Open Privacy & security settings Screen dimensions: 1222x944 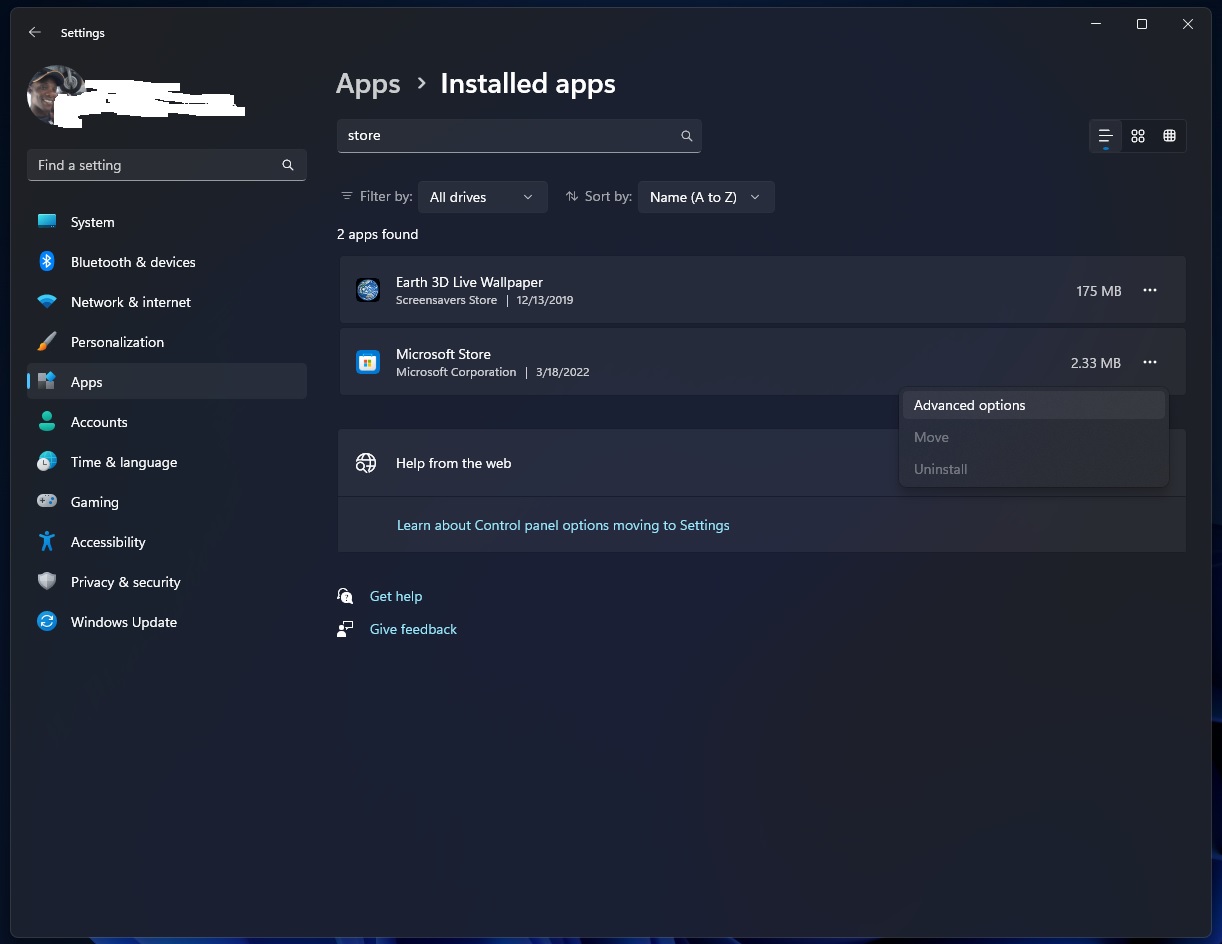pos(167,582)
